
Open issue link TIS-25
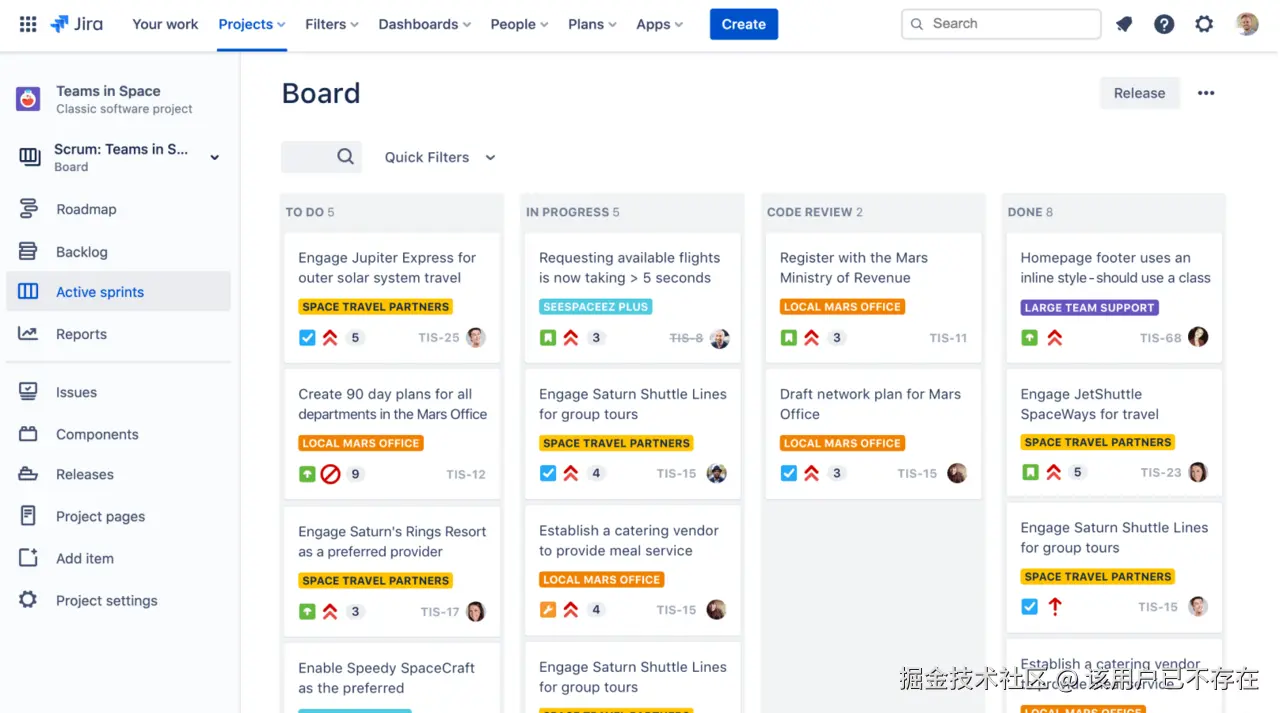pos(439,338)
